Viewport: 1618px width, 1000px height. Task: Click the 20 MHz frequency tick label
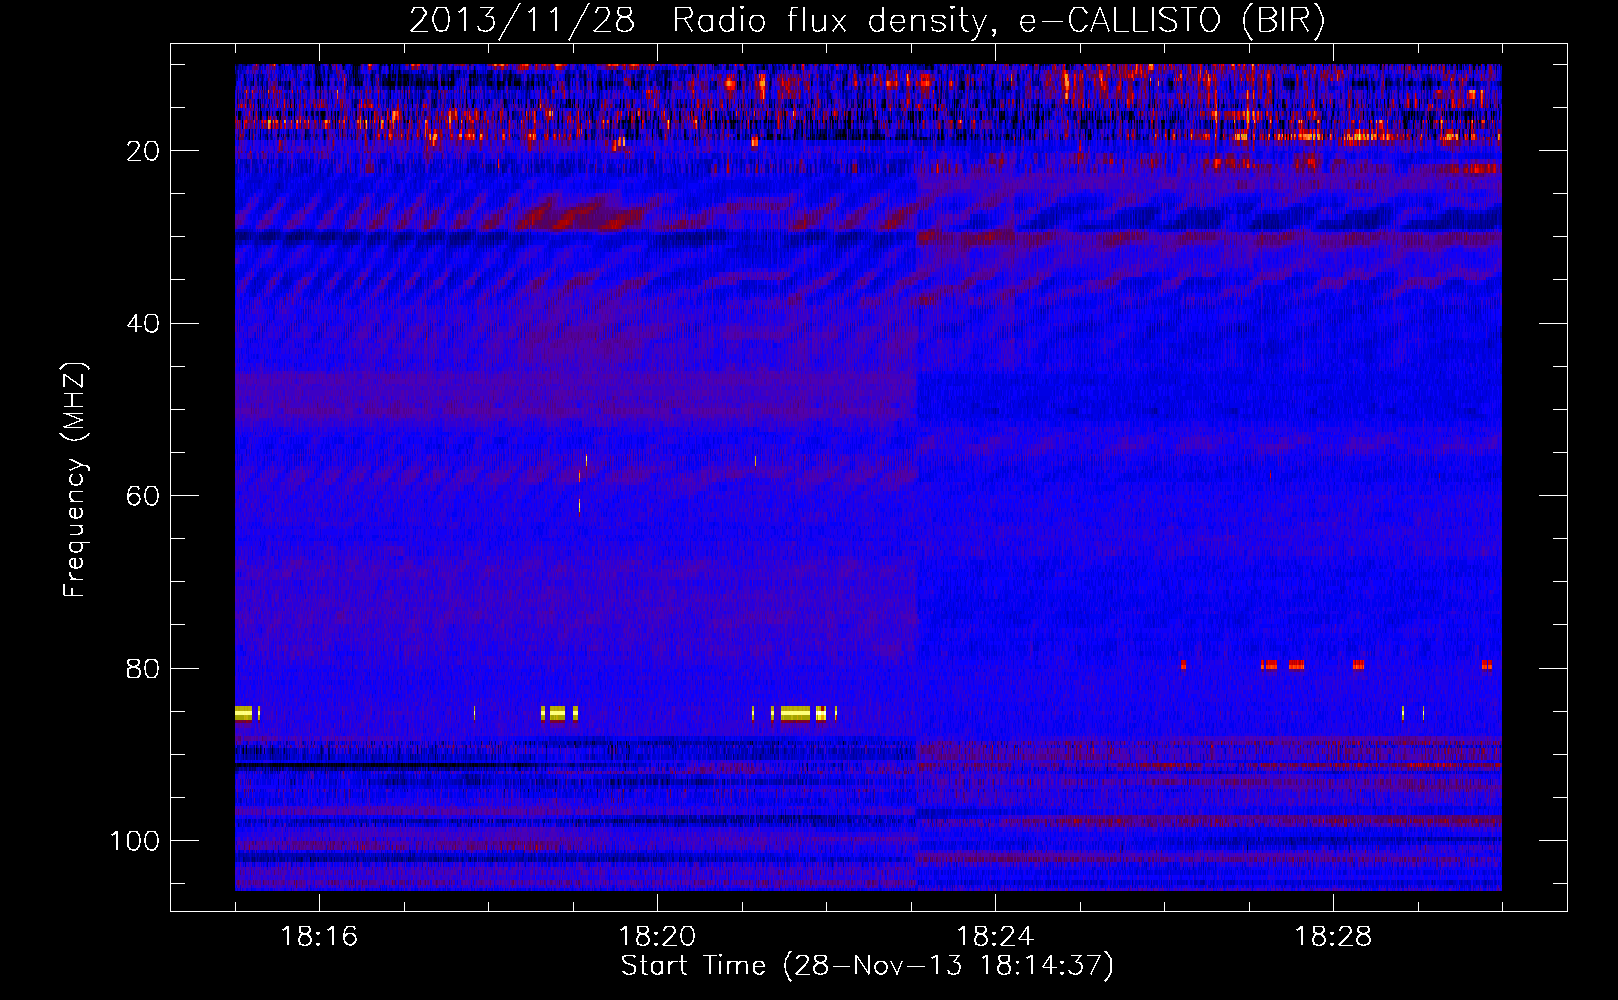144,151
